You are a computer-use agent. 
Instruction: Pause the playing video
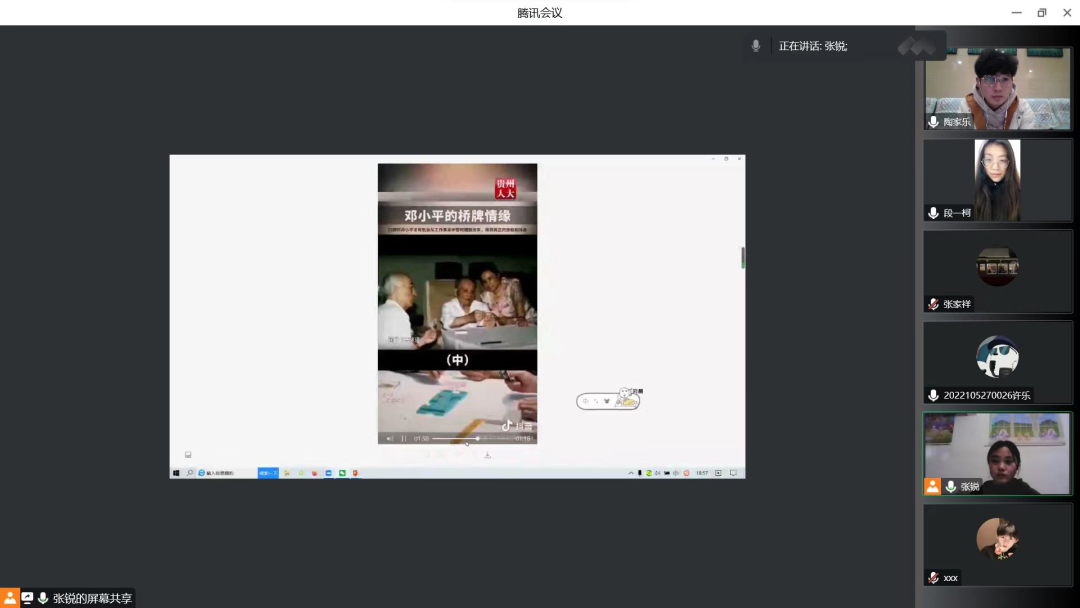pyautogui.click(x=404, y=439)
